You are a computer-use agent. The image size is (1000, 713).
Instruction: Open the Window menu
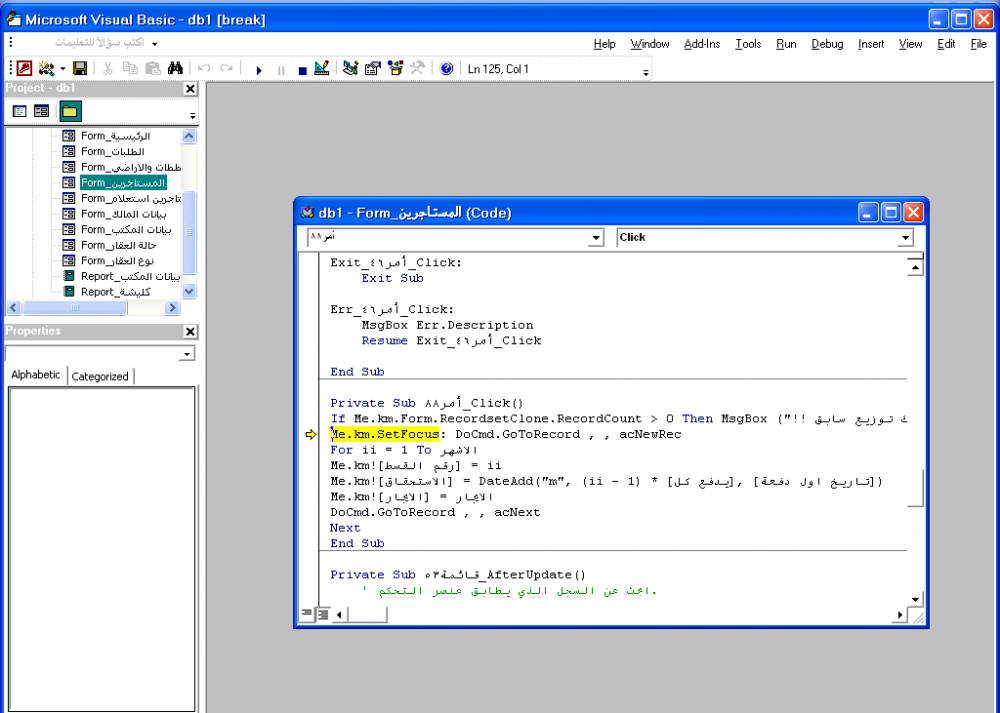(x=649, y=44)
